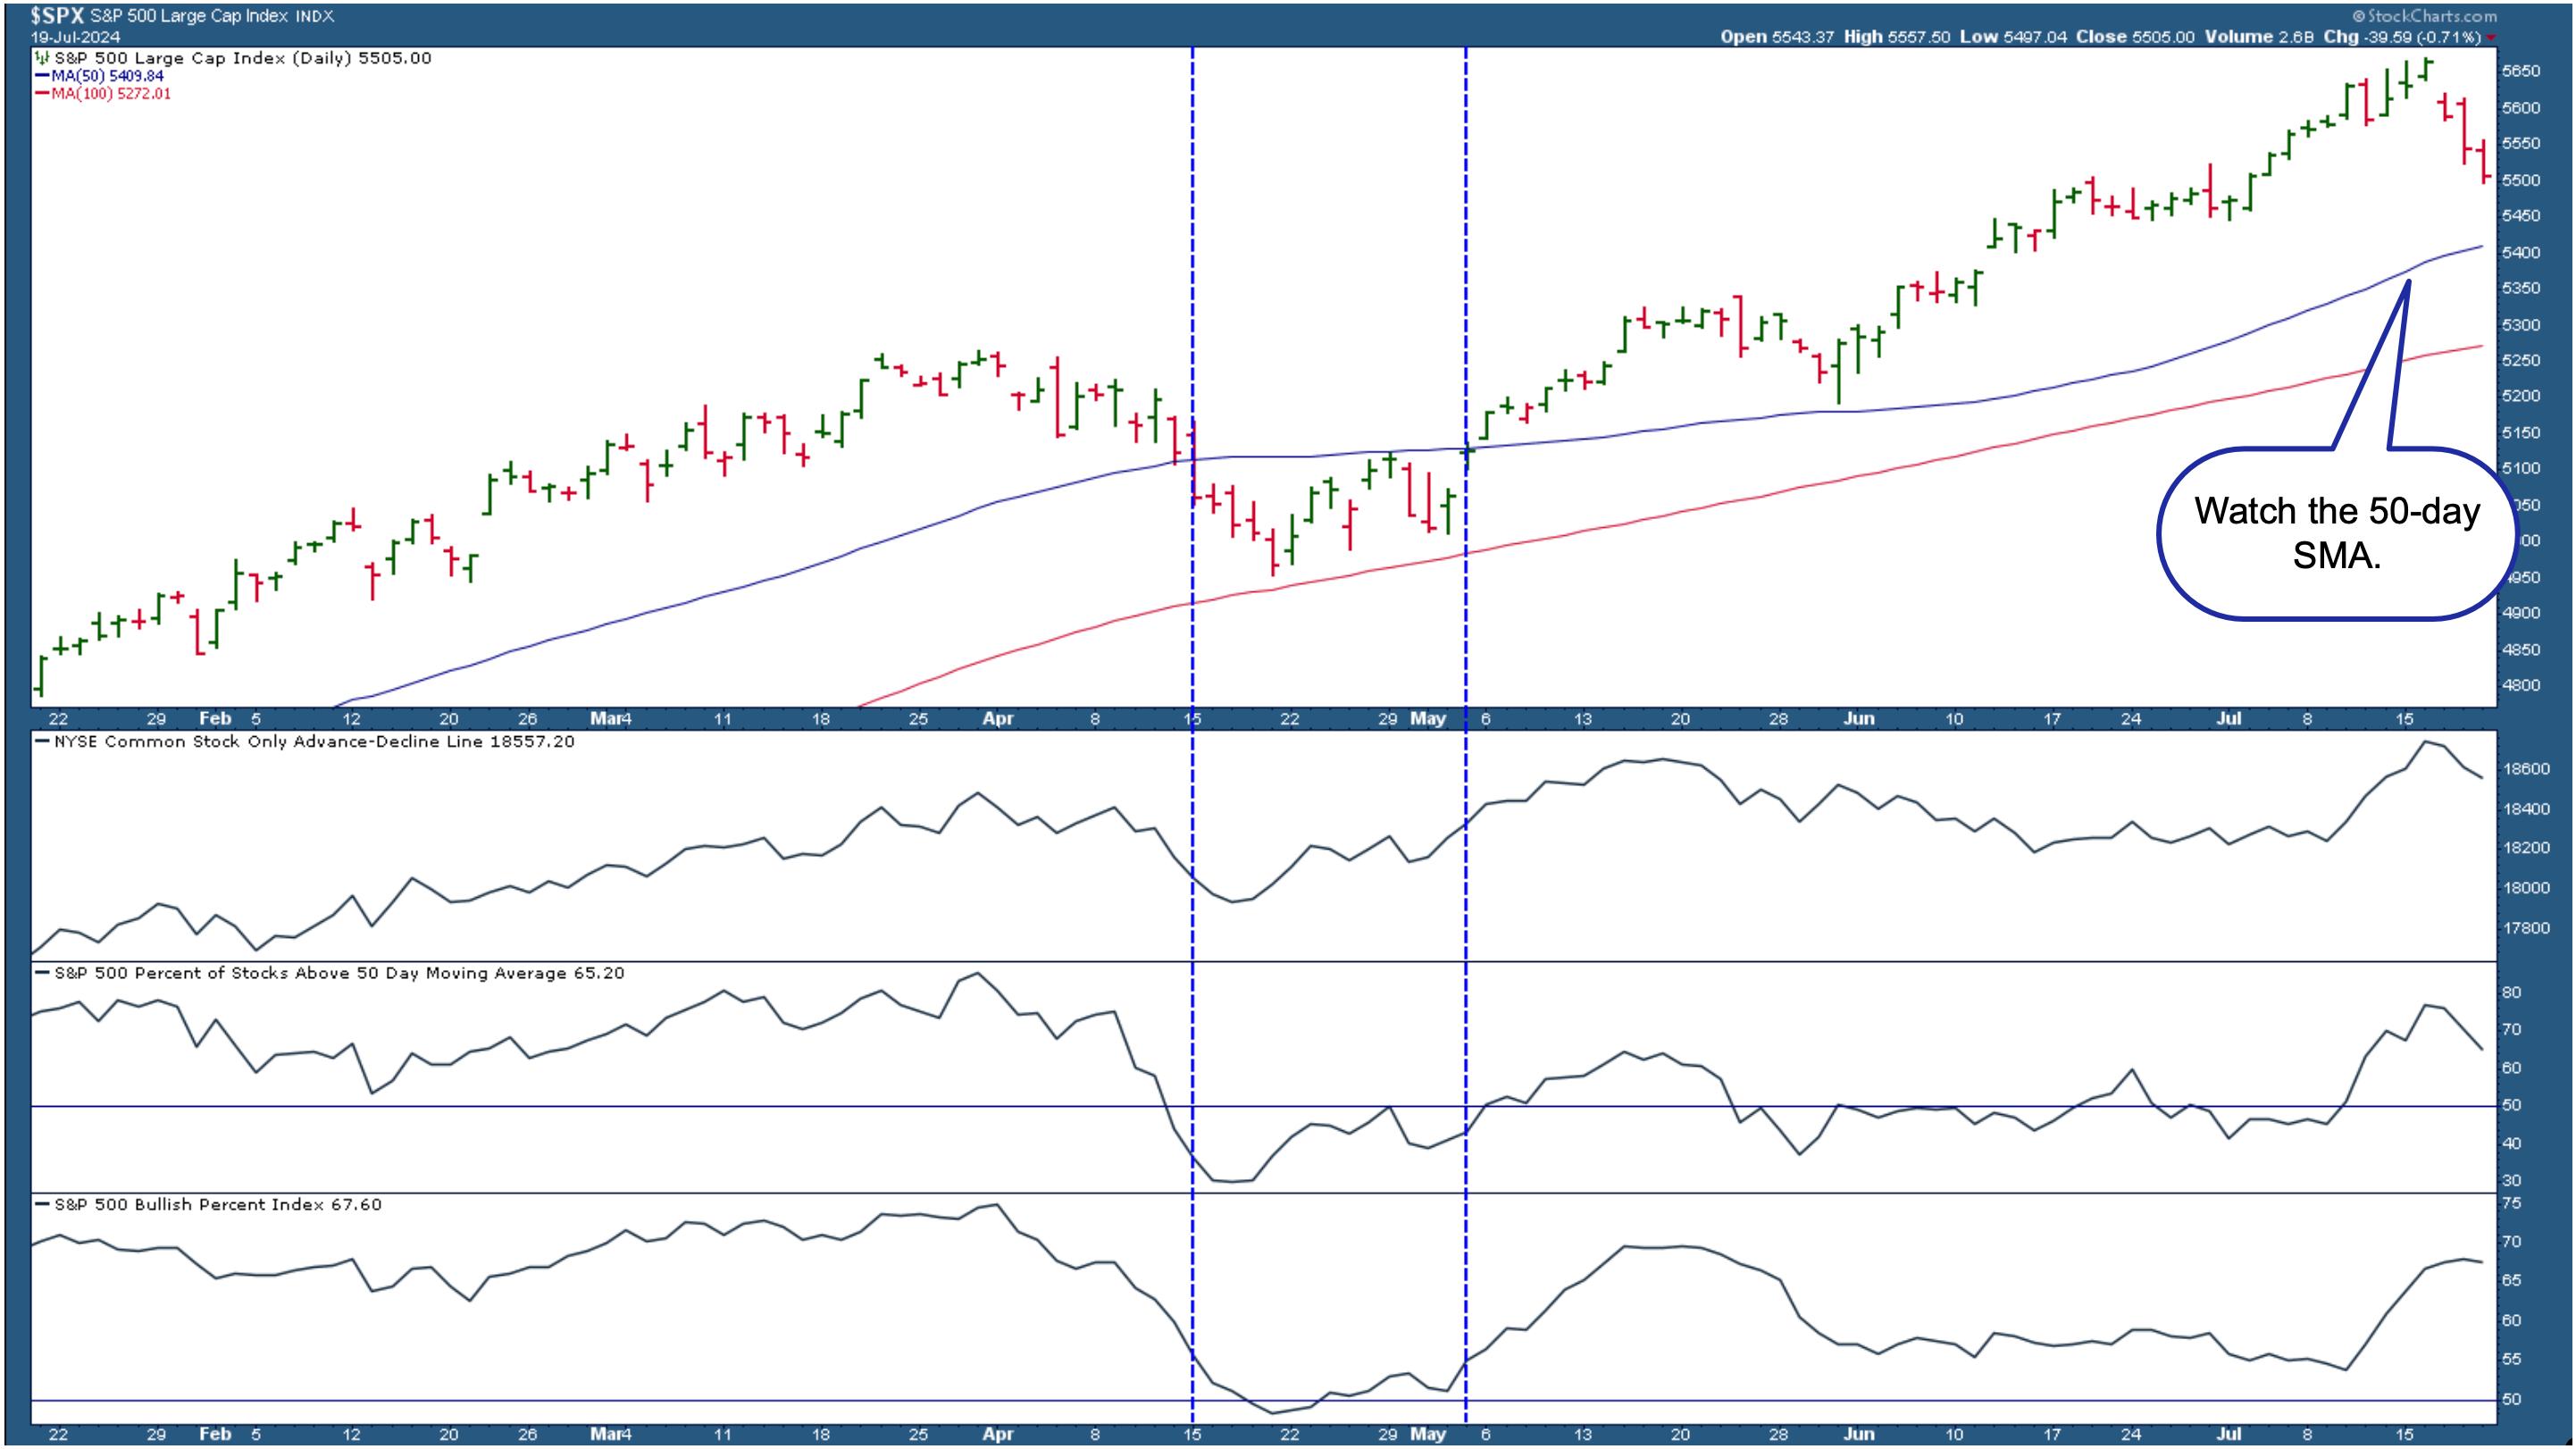Image resolution: width=2576 pixels, height=1449 pixels.
Task: Click the 'Apr' label on bottom date axis
Action: pos(997,1434)
